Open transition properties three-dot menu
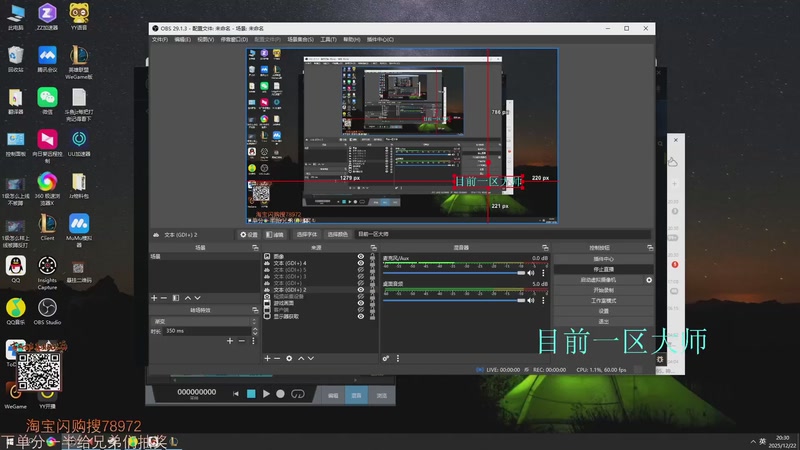Screen dimensions: 800x450 pyautogui.click(x=253, y=341)
